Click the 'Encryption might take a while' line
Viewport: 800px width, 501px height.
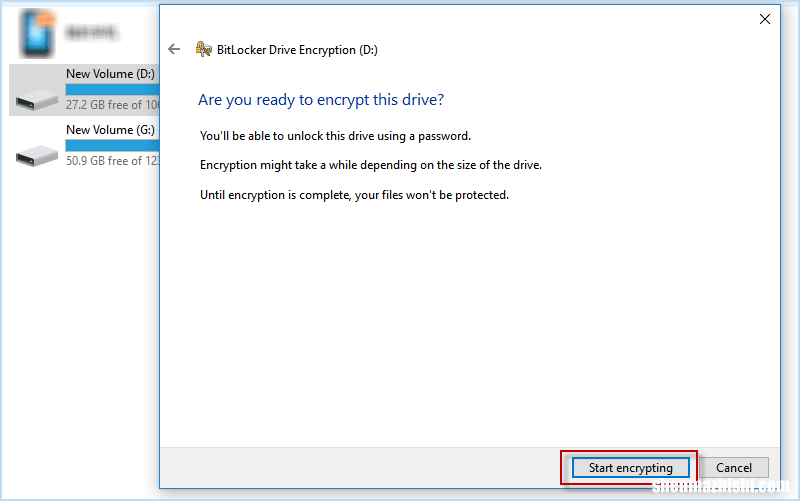(371, 165)
